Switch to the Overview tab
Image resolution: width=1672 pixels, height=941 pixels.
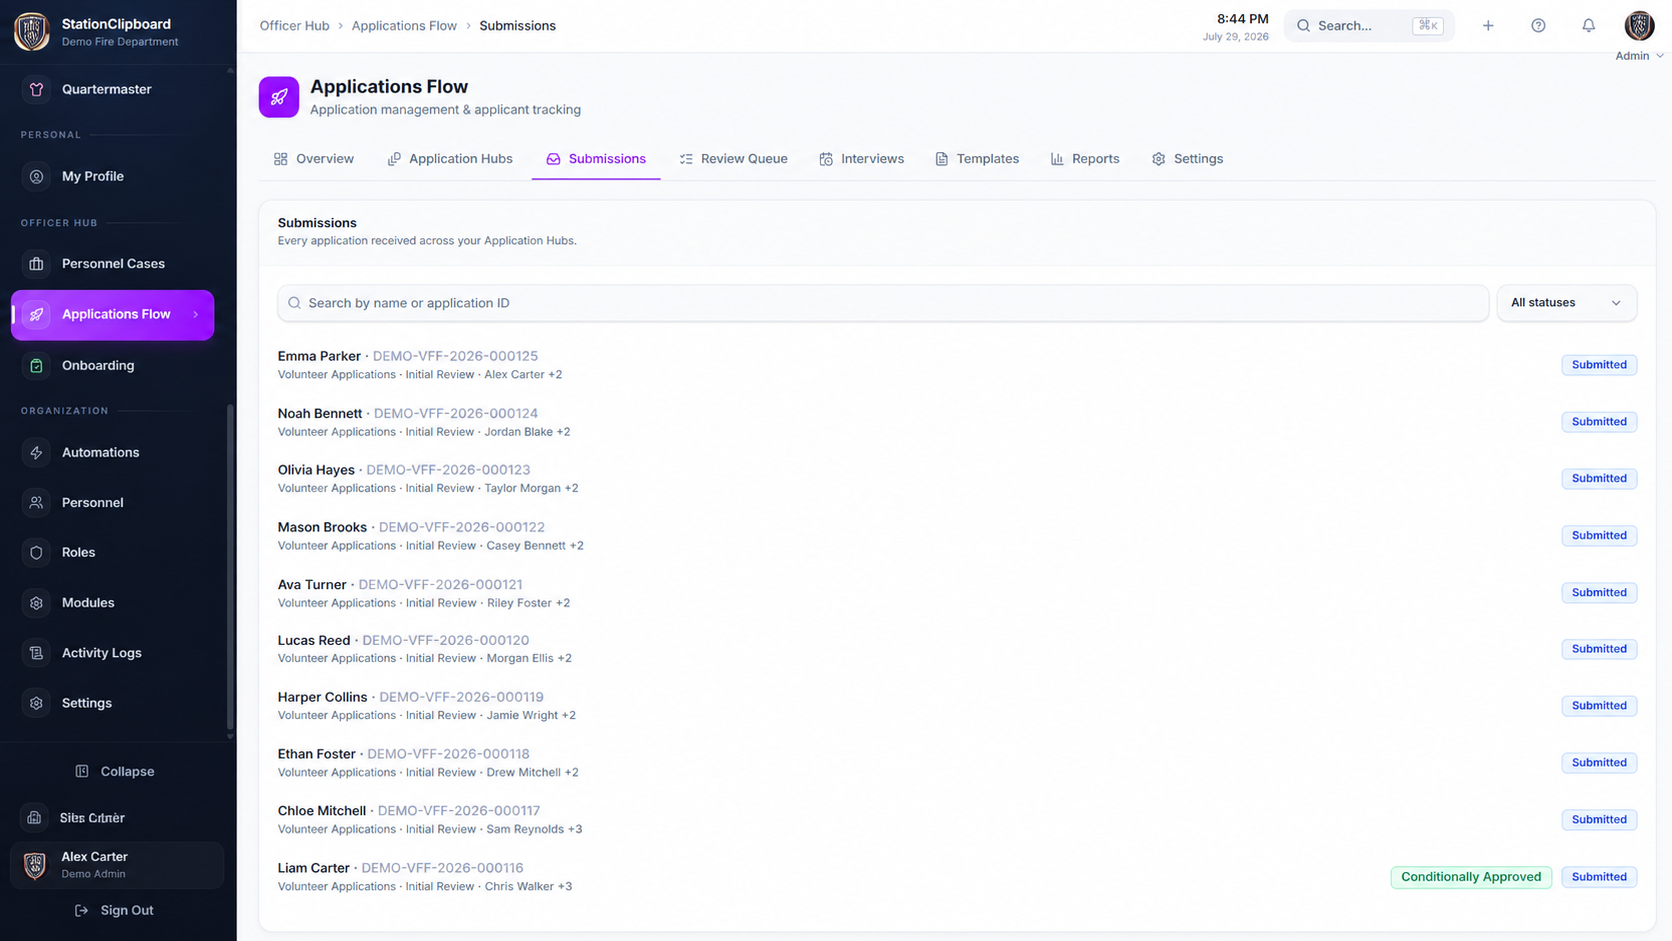(x=314, y=159)
